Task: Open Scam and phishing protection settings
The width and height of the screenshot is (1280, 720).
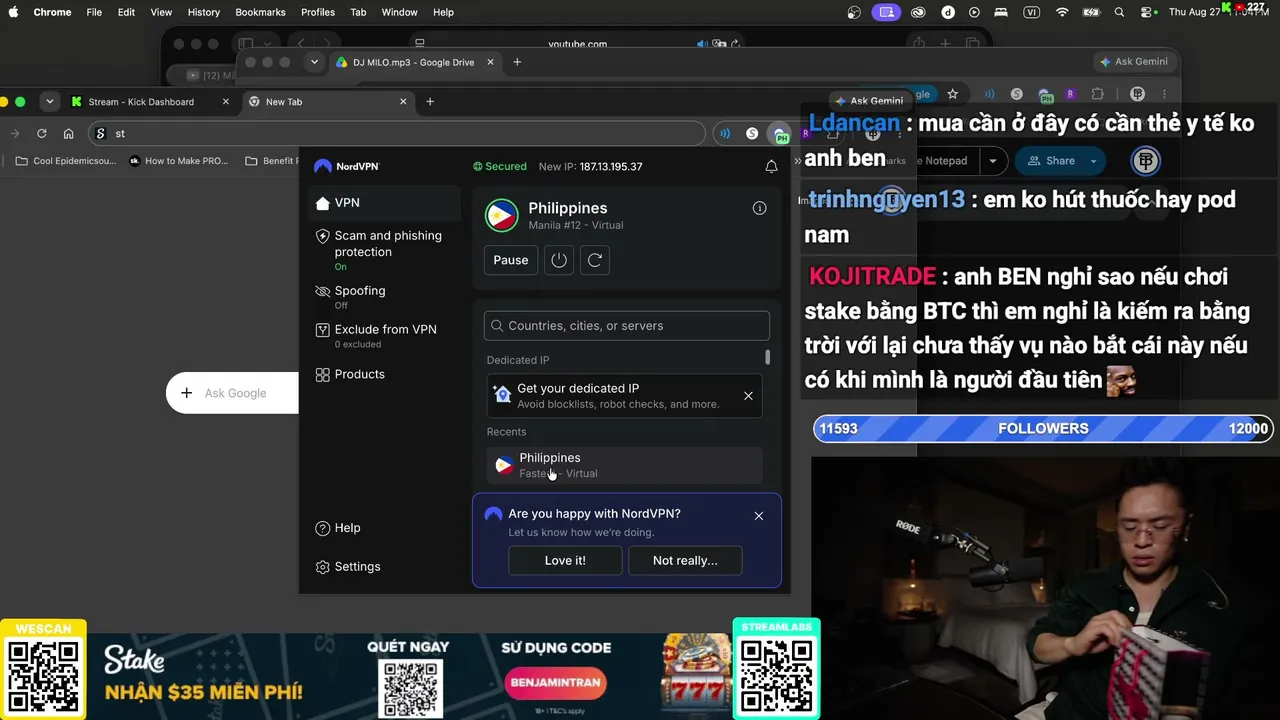Action: coord(384,250)
